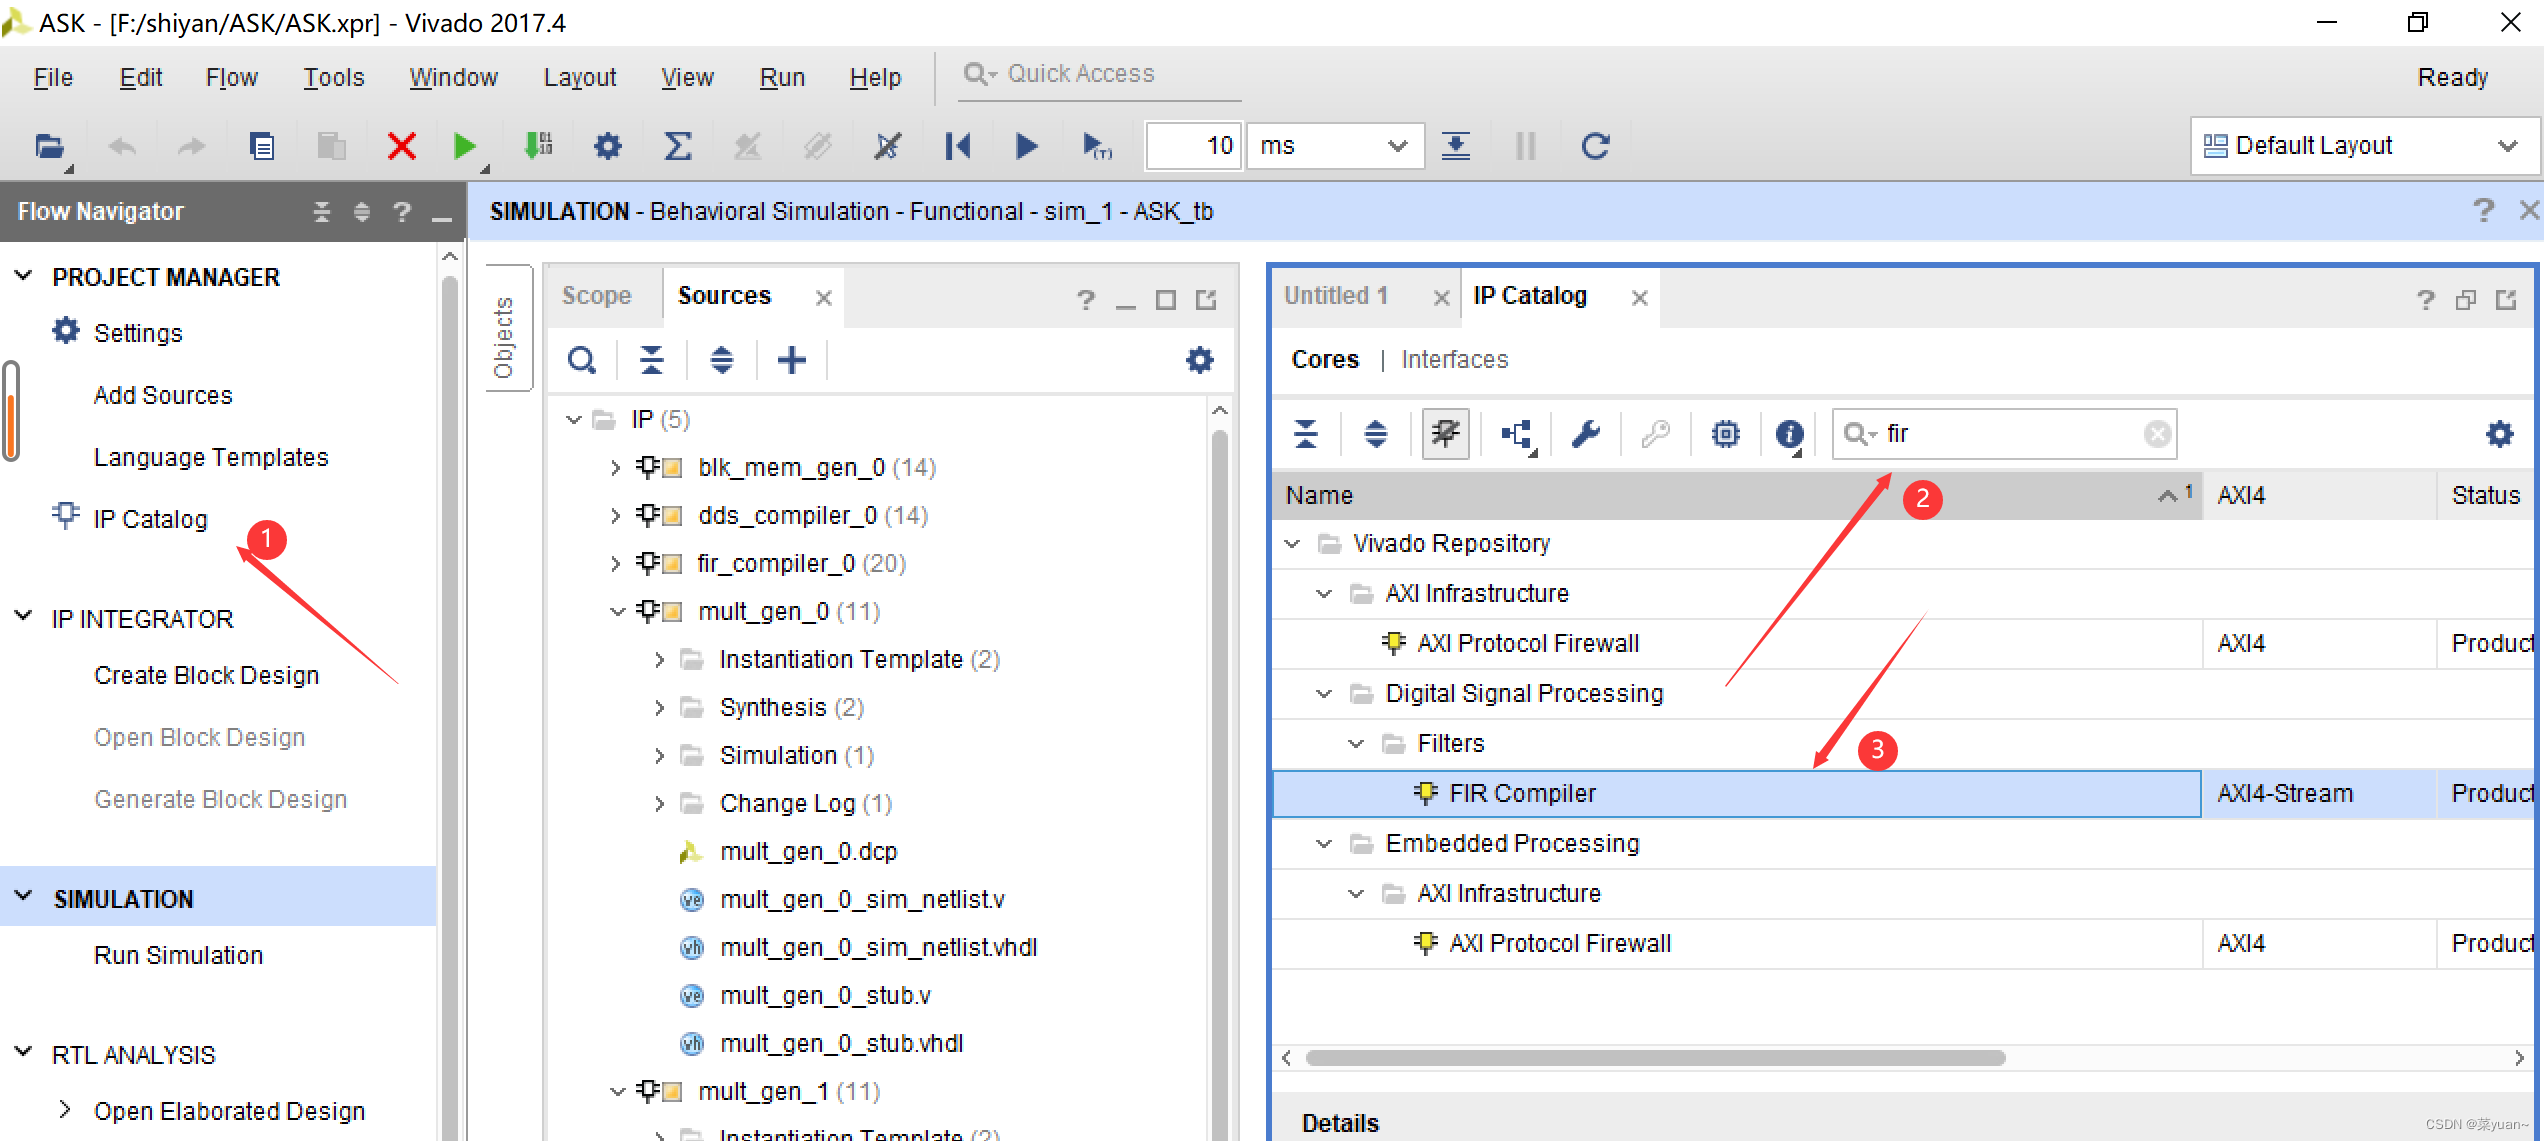2544x1141 pixels.
Task: Toggle hide incompatible IP filter button
Action: coord(1445,433)
